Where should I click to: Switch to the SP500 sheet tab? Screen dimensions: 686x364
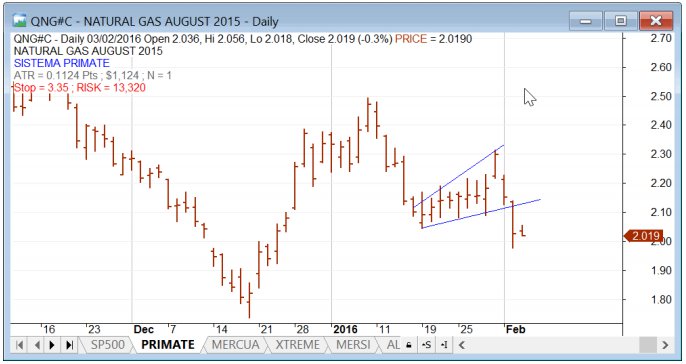coord(108,345)
